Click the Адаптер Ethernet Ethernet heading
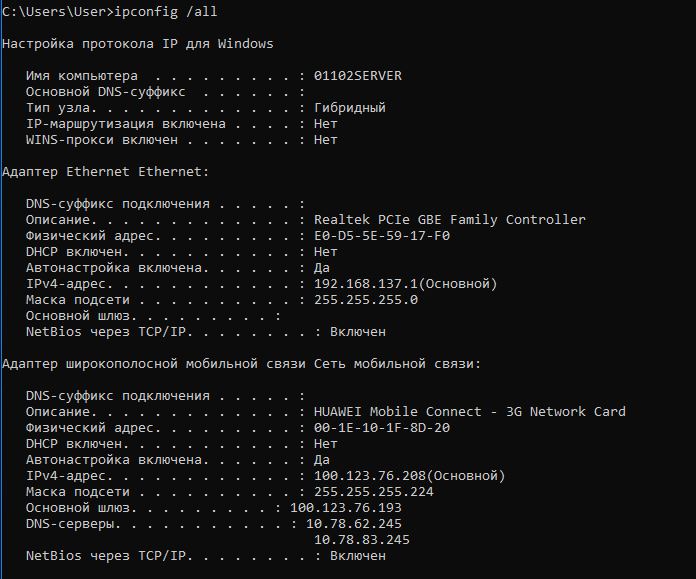696x579 pixels. tap(105, 172)
